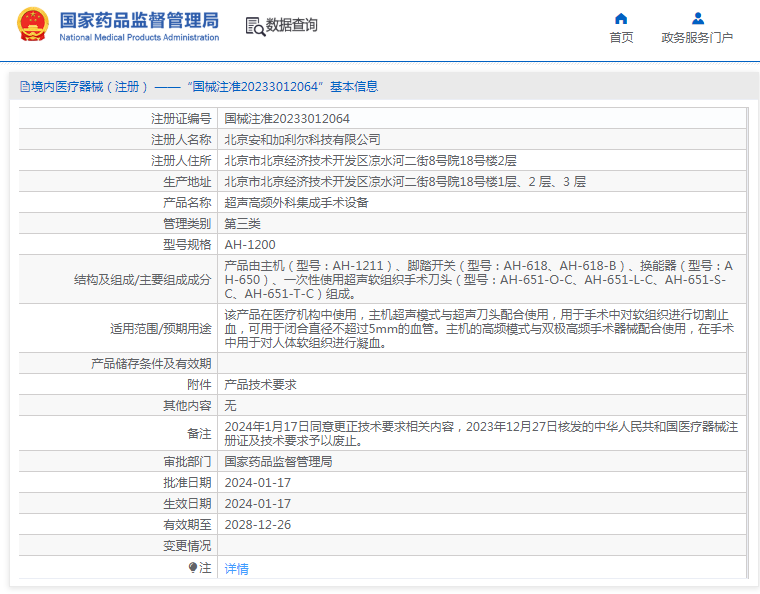Select 其他内容 value 无
Image resolution: width=760 pixels, height=594 pixels.
coord(230,406)
